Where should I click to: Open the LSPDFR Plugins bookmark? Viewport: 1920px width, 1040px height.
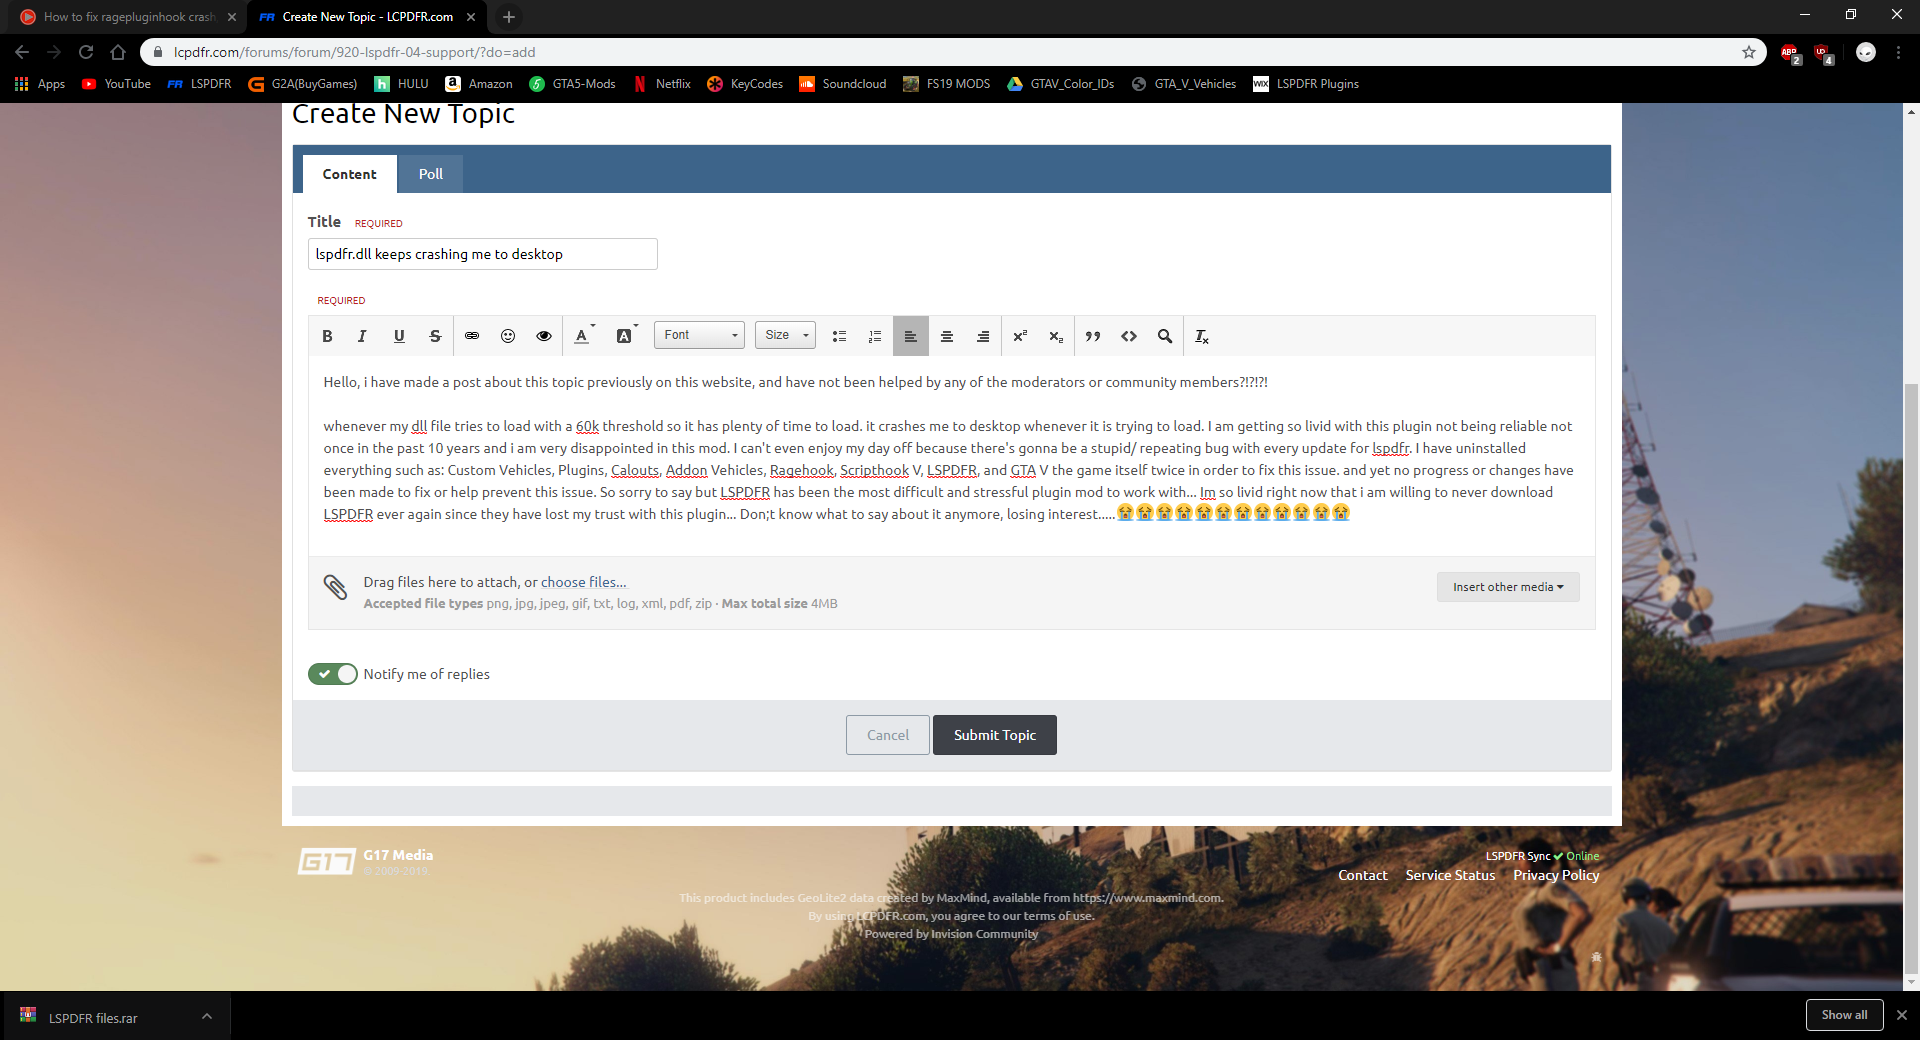(x=1306, y=84)
